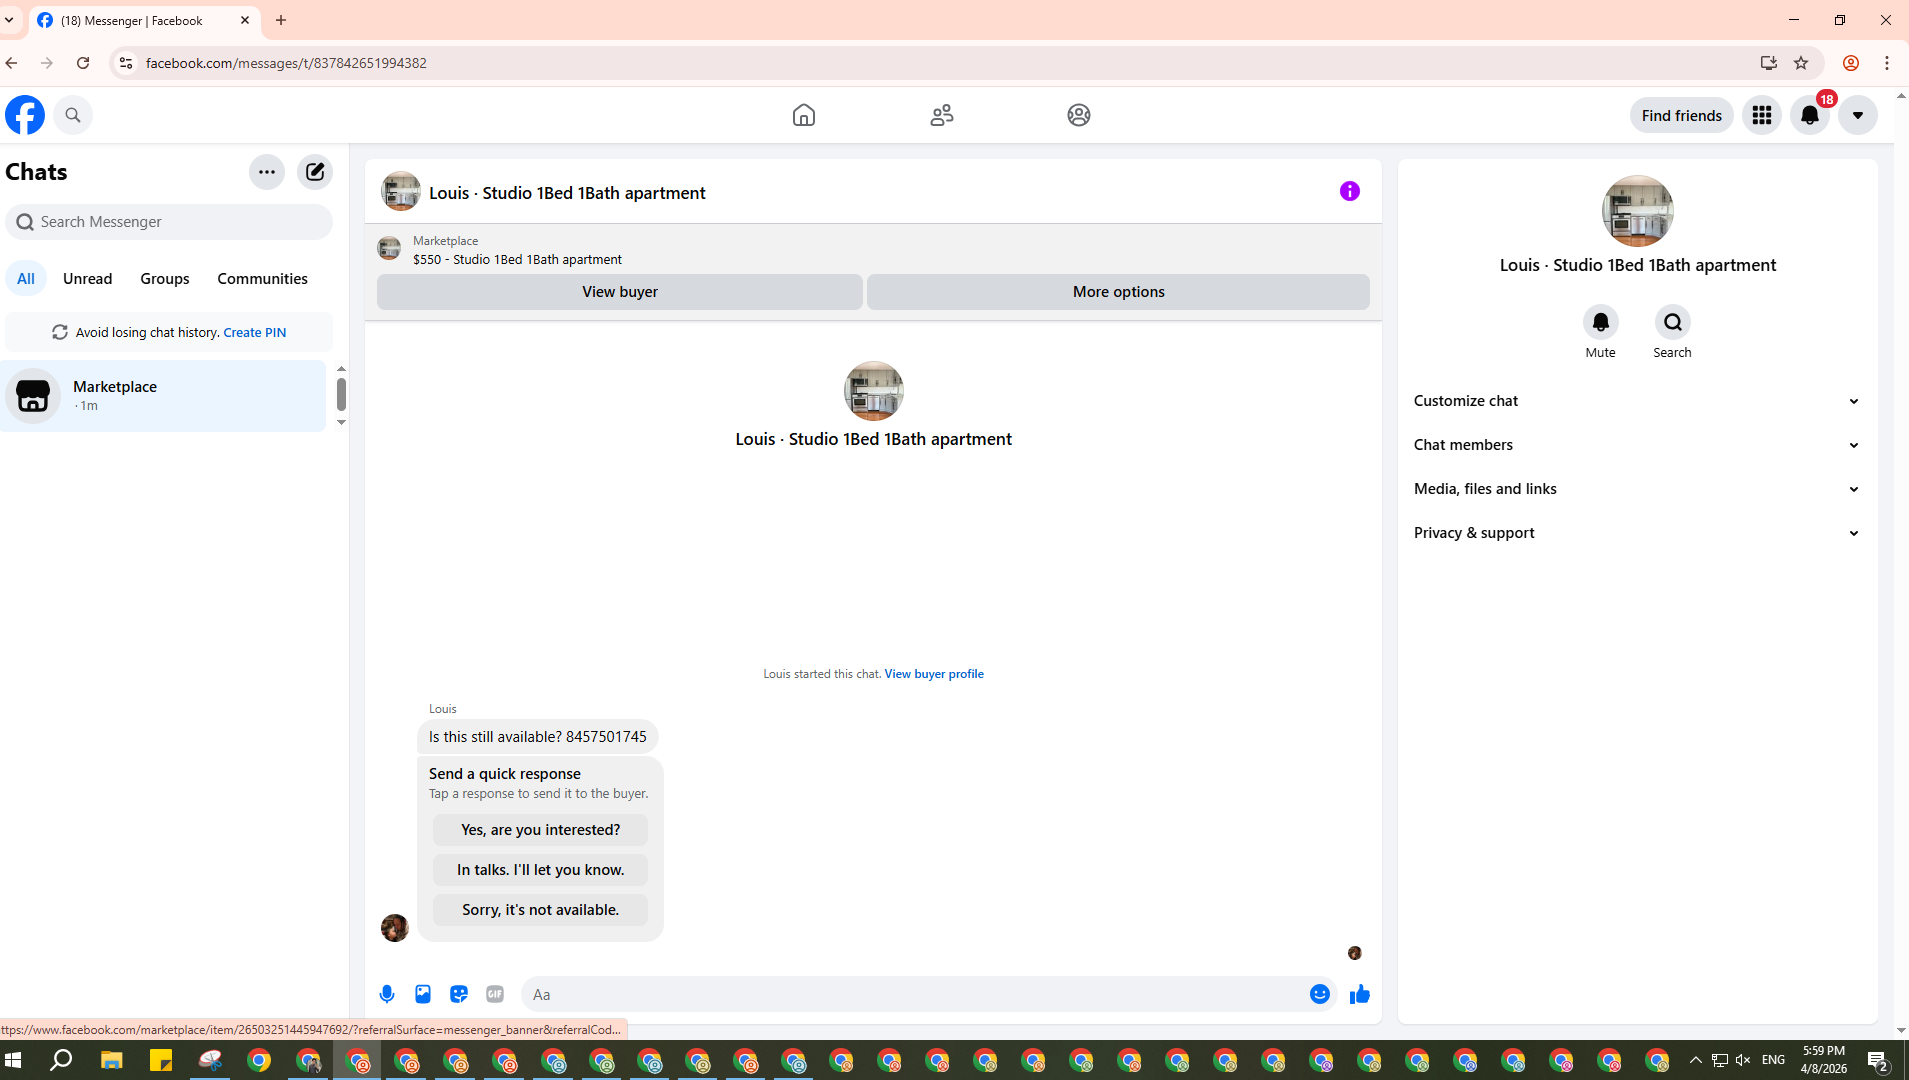Send quick response Sorry, it's not available.
The width and height of the screenshot is (1909, 1080).
tap(541, 910)
